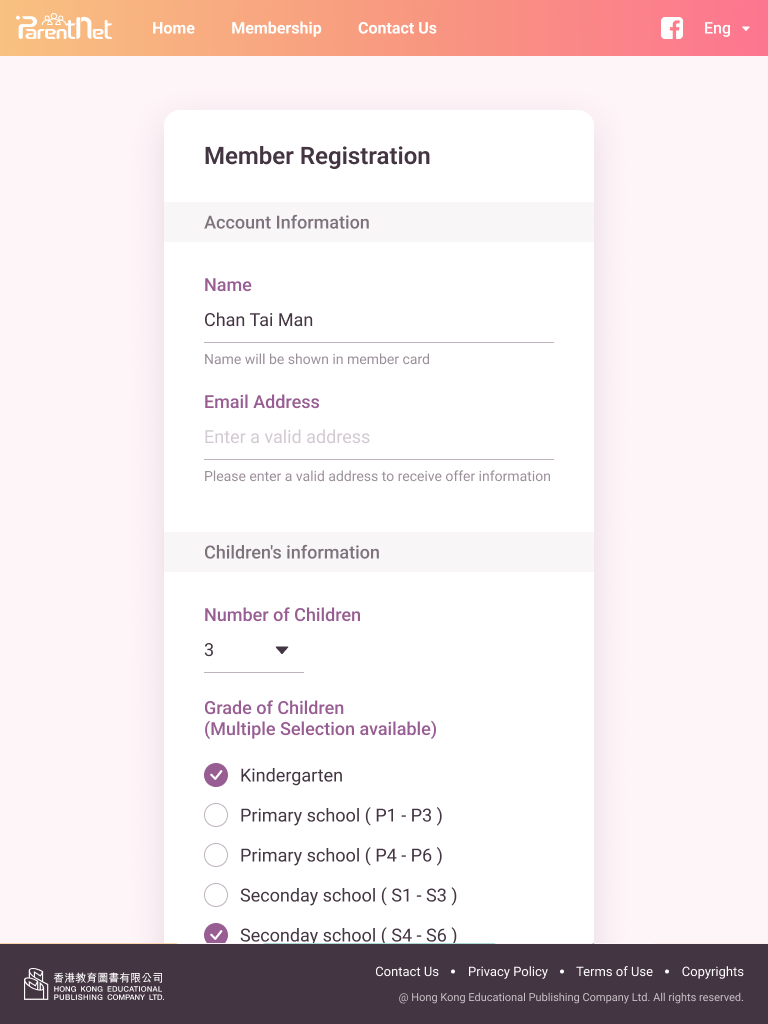
Task: Go to the Home menu item
Action: pyautogui.click(x=173, y=28)
